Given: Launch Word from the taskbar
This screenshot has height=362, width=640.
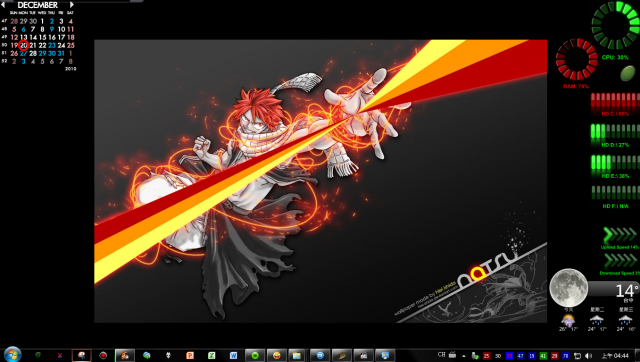Looking at the screenshot, I should [233, 355].
